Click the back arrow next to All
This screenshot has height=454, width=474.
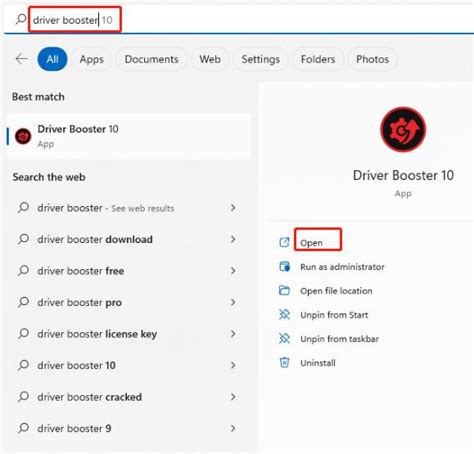(22, 59)
